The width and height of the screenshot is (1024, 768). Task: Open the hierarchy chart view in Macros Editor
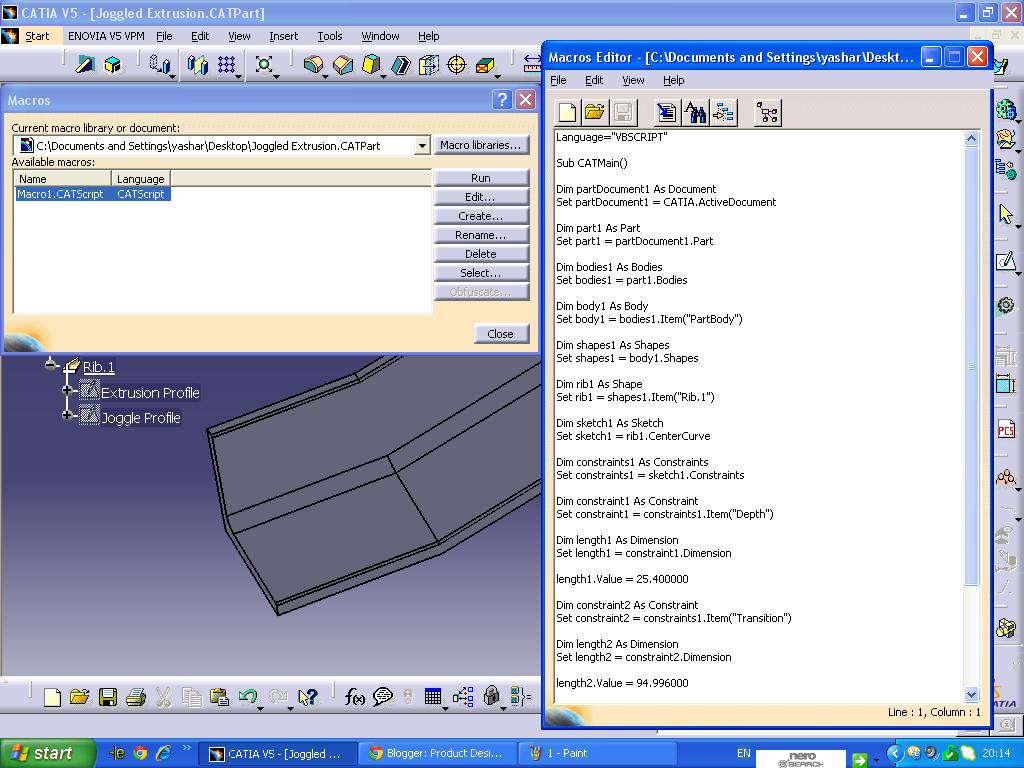(766, 112)
